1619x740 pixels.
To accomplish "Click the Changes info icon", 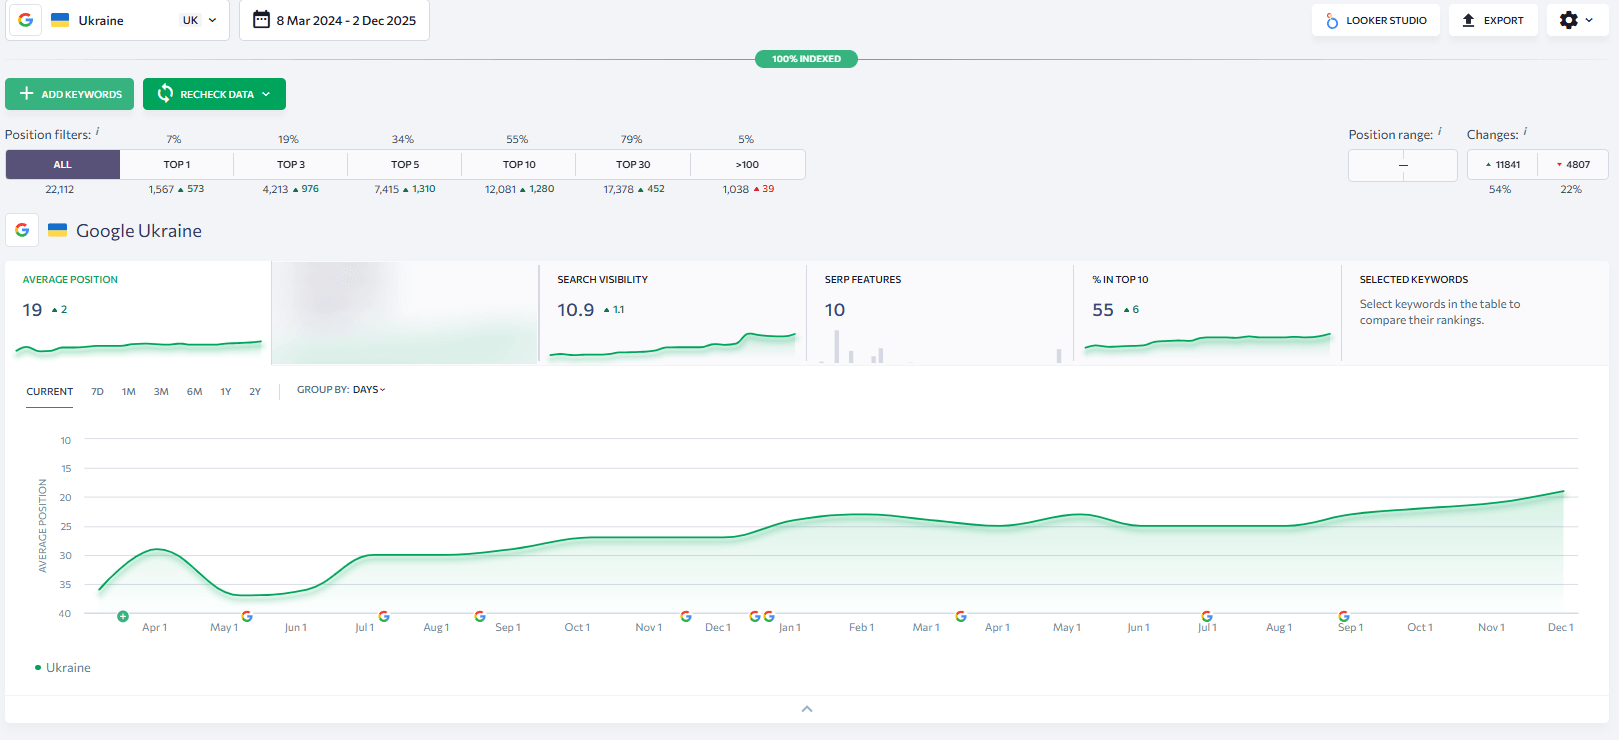I will tap(1525, 132).
